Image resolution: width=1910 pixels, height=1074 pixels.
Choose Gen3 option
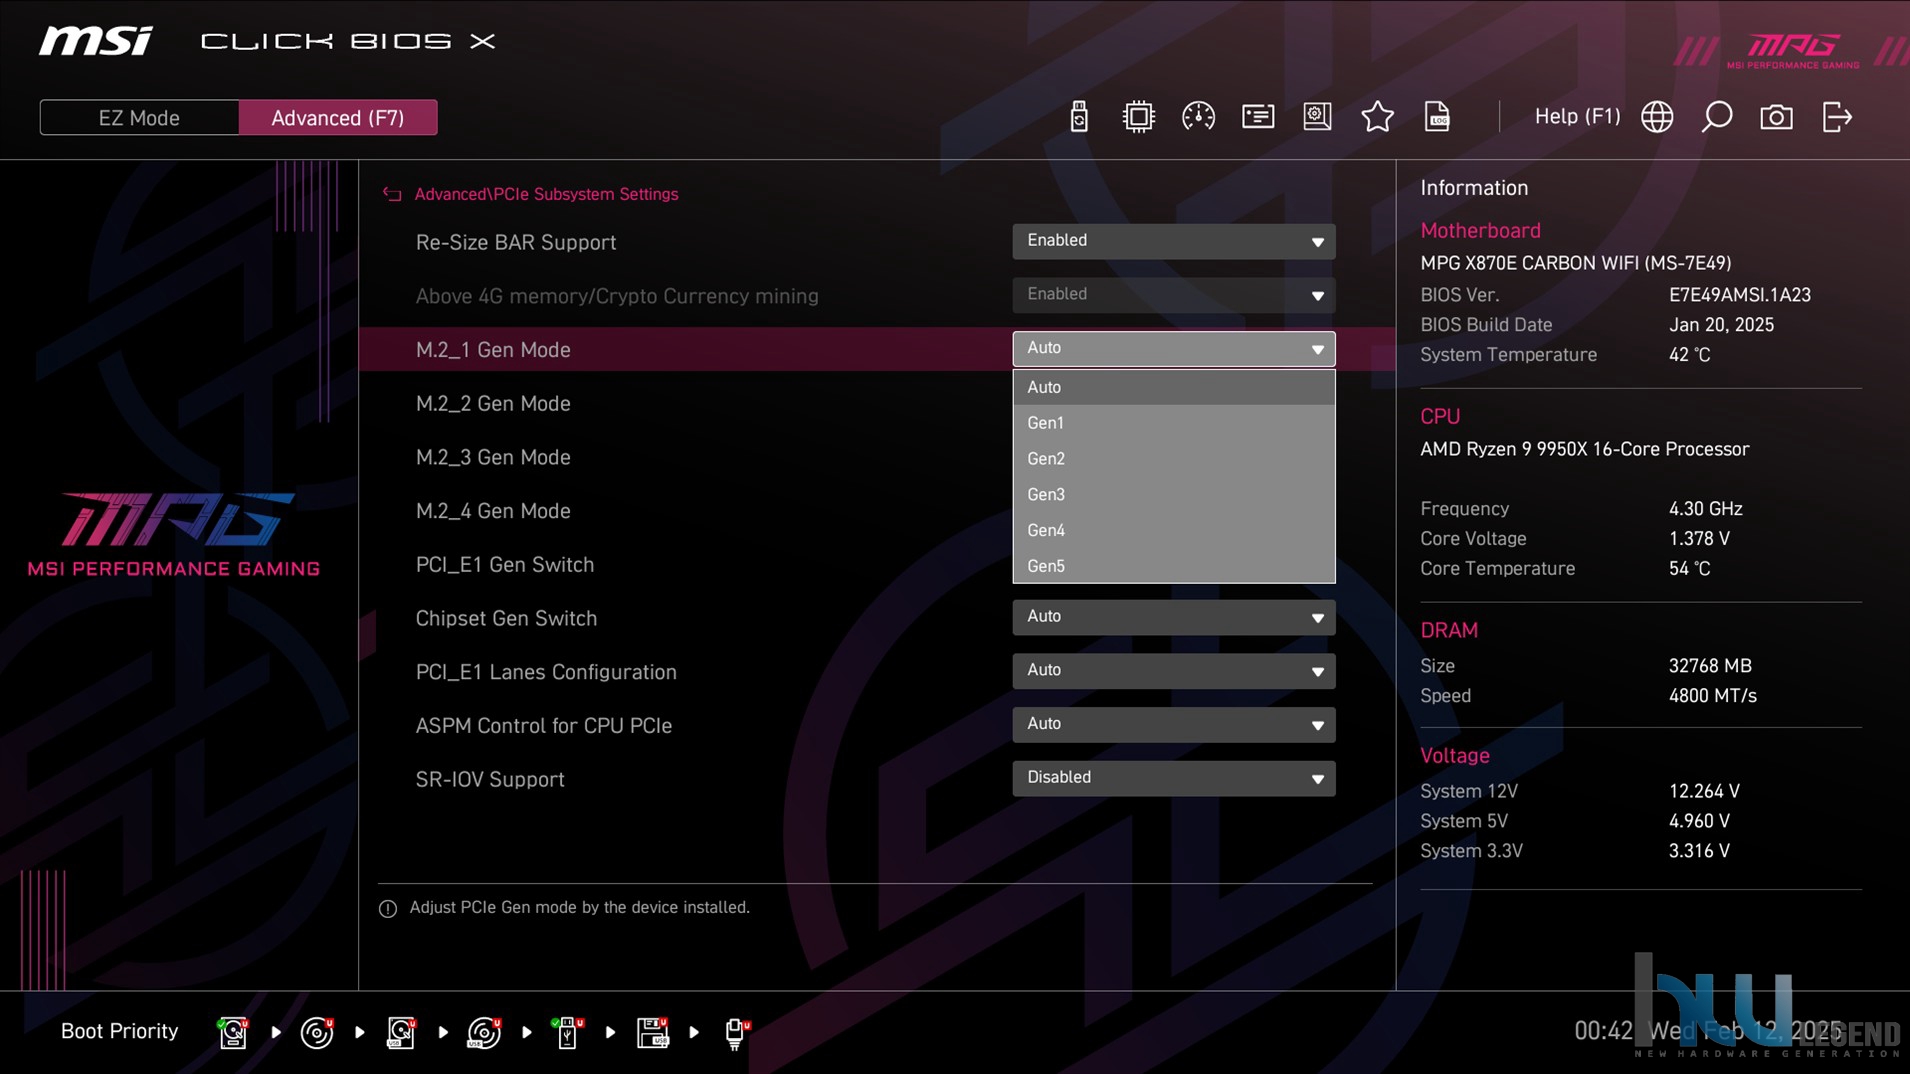coord(1173,495)
